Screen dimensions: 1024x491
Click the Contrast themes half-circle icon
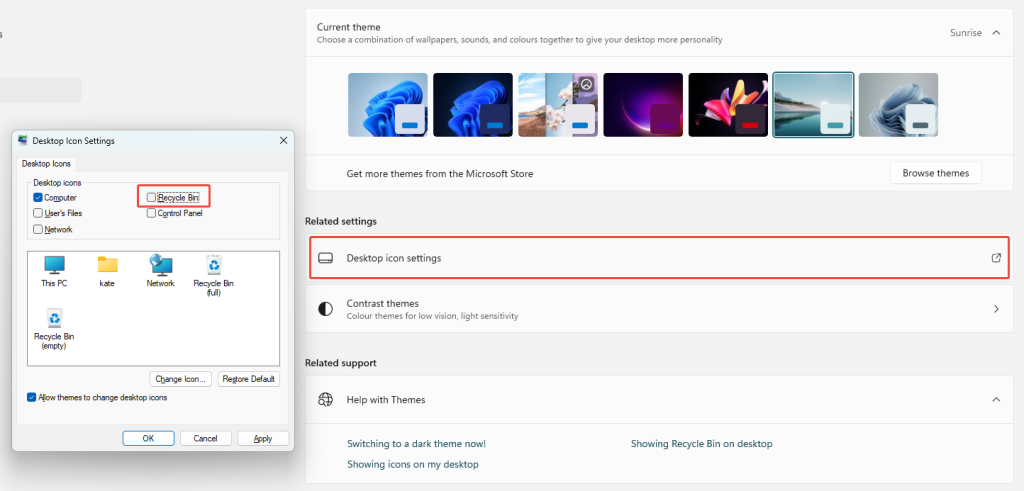pos(325,309)
